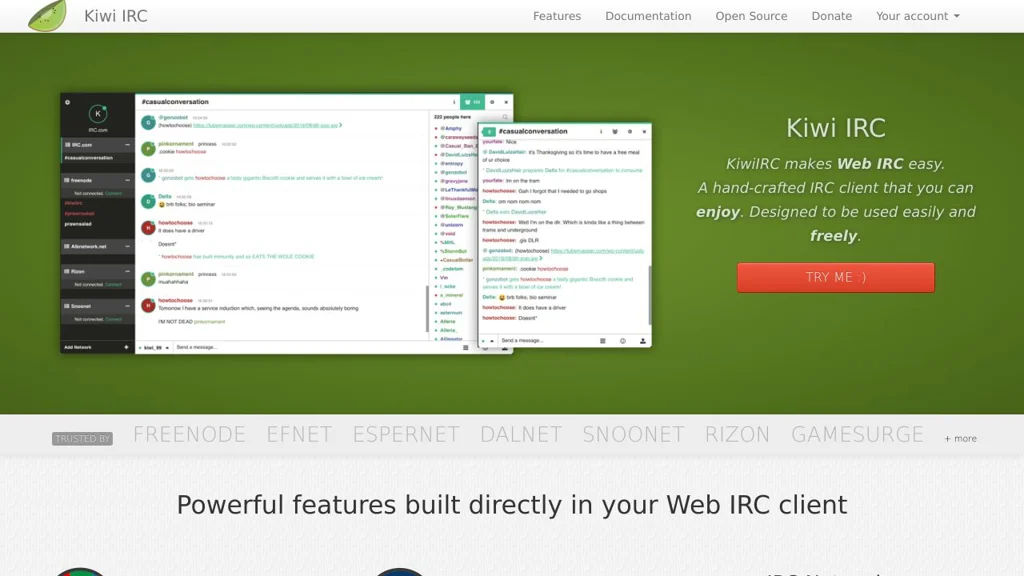Click the users icon in small demo window header

pyautogui.click(x=615, y=131)
